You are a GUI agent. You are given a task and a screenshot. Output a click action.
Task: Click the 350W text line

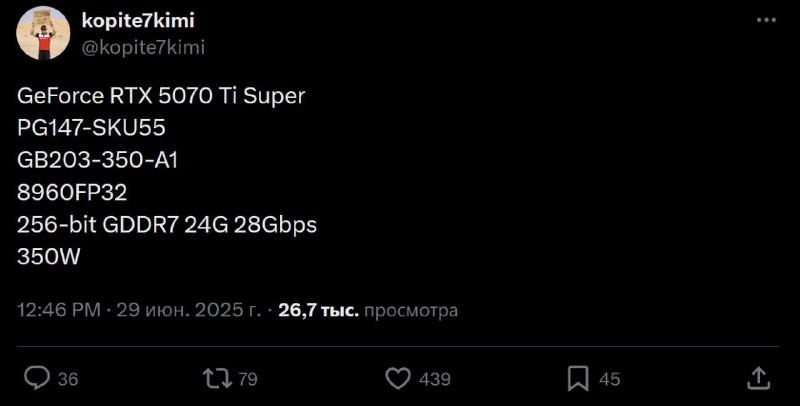(x=48, y=257)
